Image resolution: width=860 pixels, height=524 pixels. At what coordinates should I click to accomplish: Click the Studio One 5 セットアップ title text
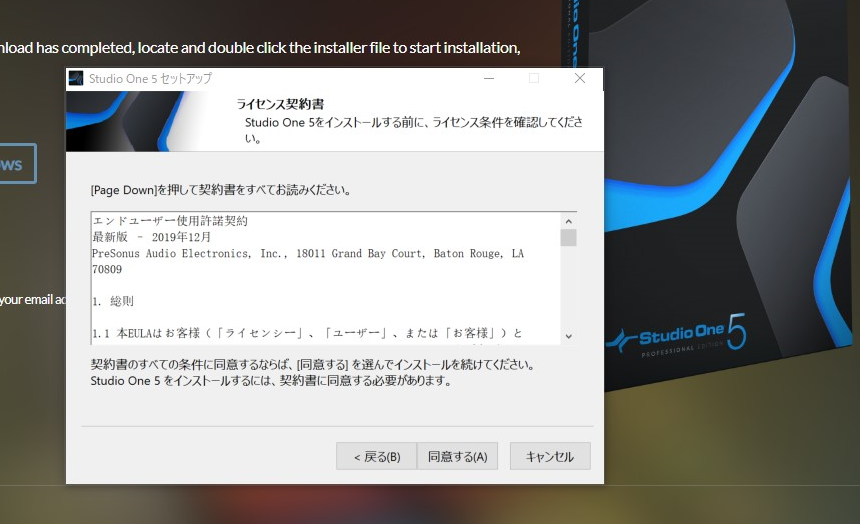150,78
